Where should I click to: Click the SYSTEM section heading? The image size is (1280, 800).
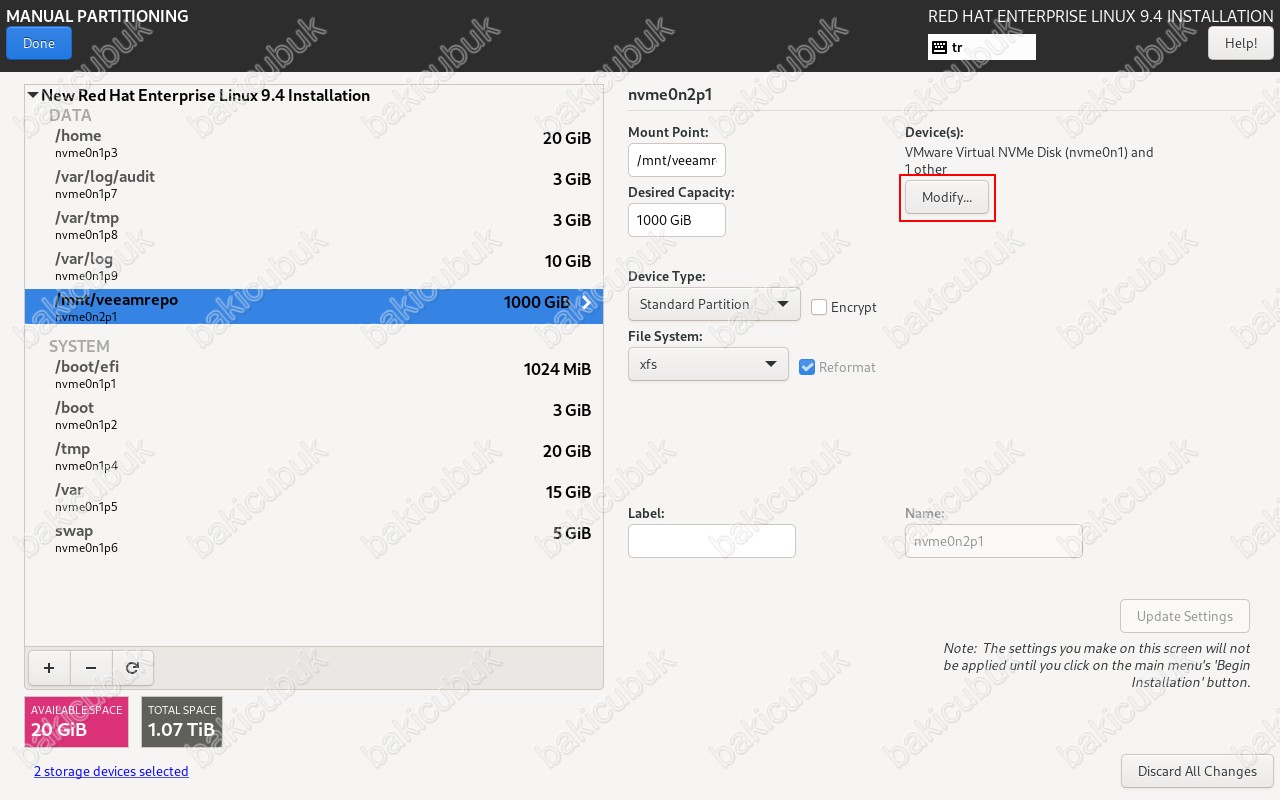pos(79,346)
